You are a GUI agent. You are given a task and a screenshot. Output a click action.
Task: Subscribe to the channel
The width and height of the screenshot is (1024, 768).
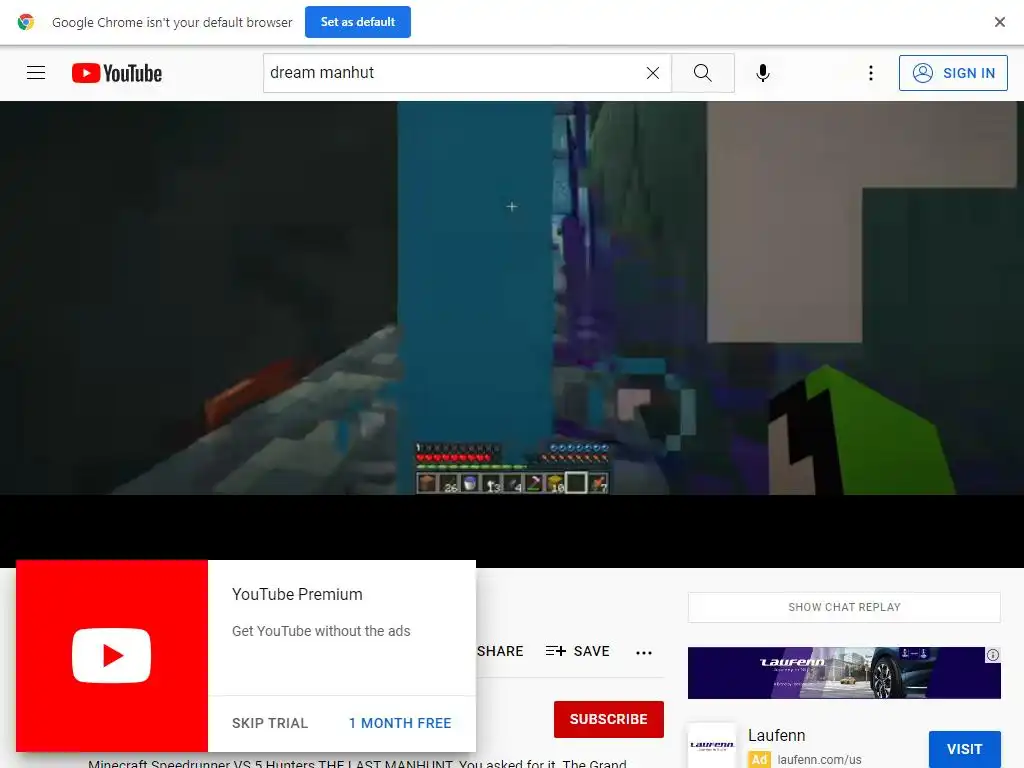pos(609,719)
